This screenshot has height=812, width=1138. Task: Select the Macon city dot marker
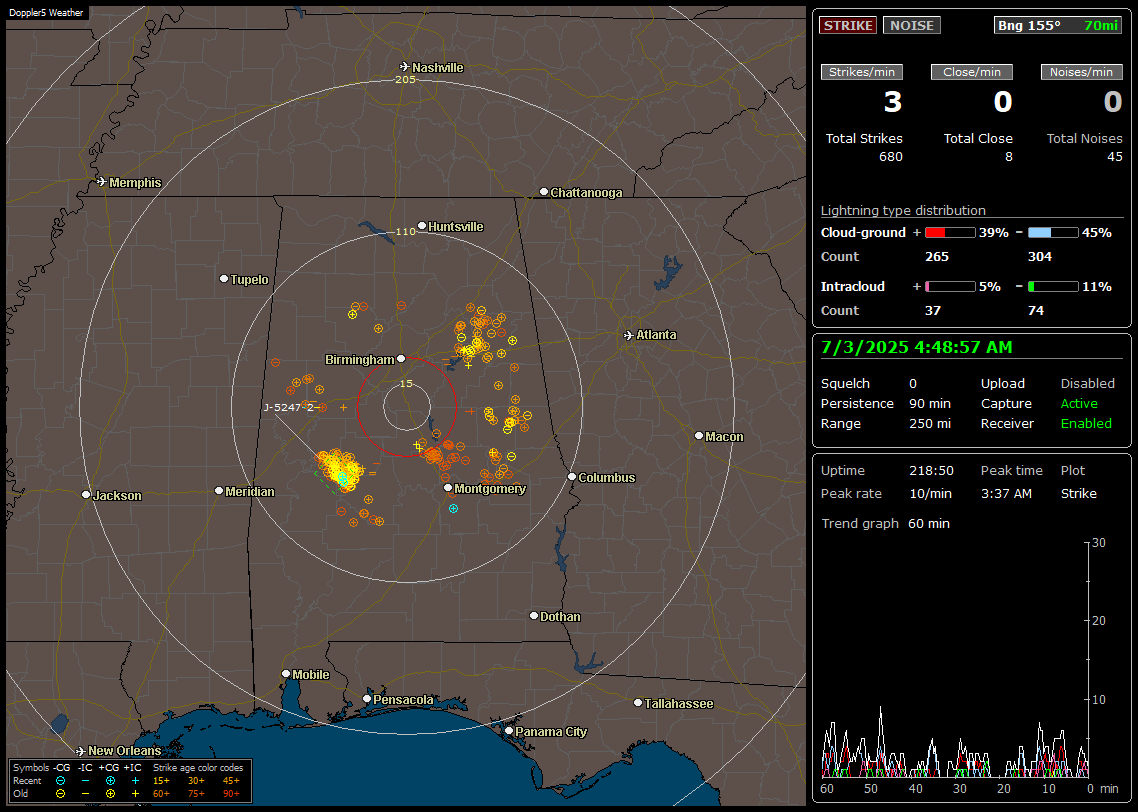[699, 435]
